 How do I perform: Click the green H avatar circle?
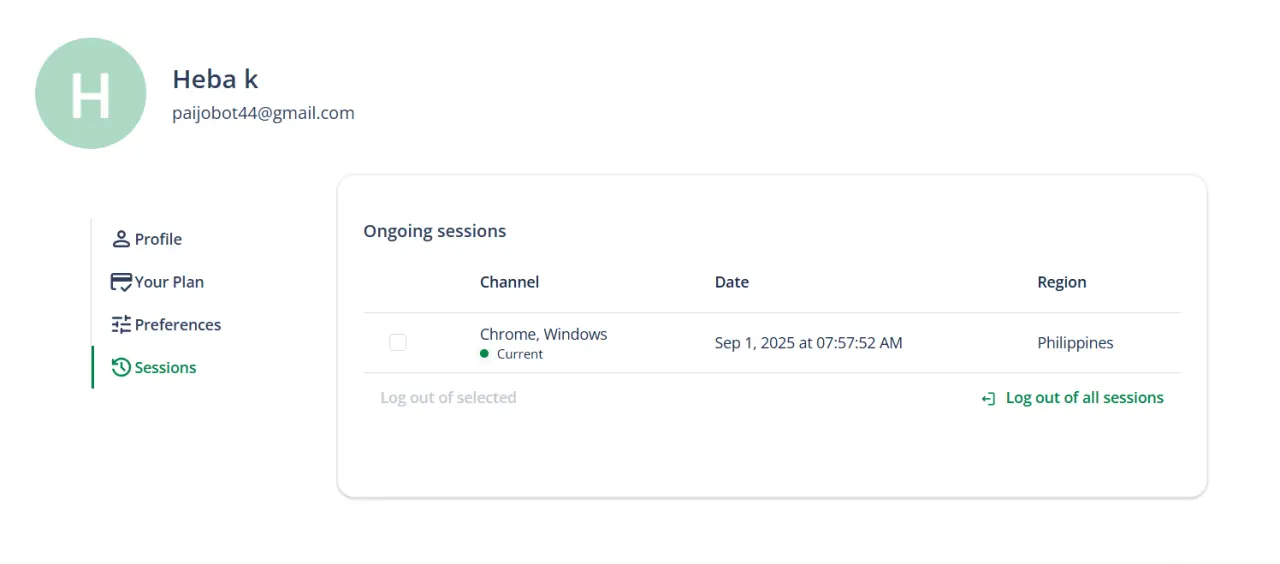[91, 94]
